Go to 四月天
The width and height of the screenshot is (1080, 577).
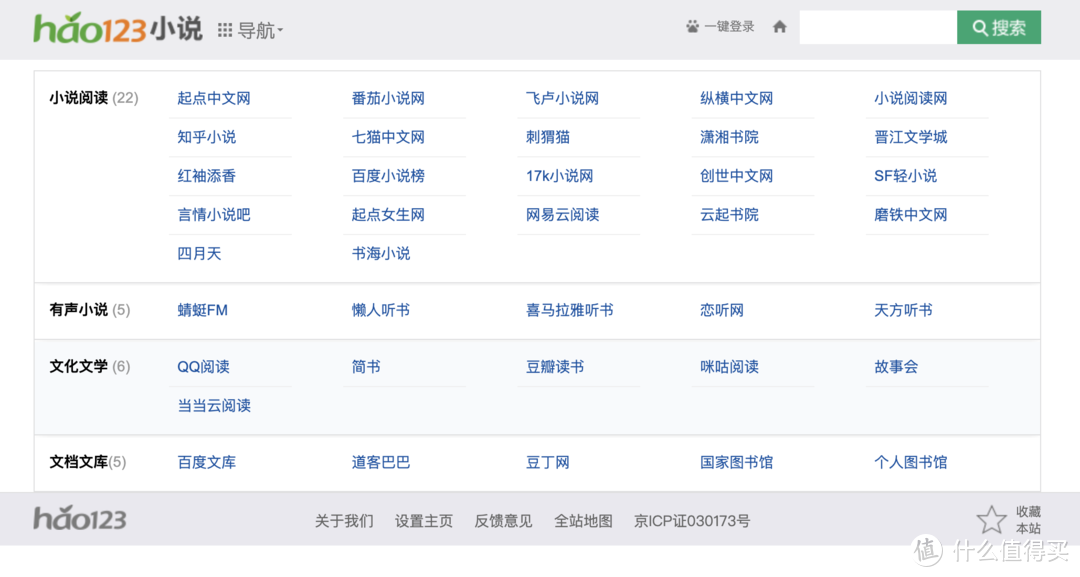coord(199,253)
